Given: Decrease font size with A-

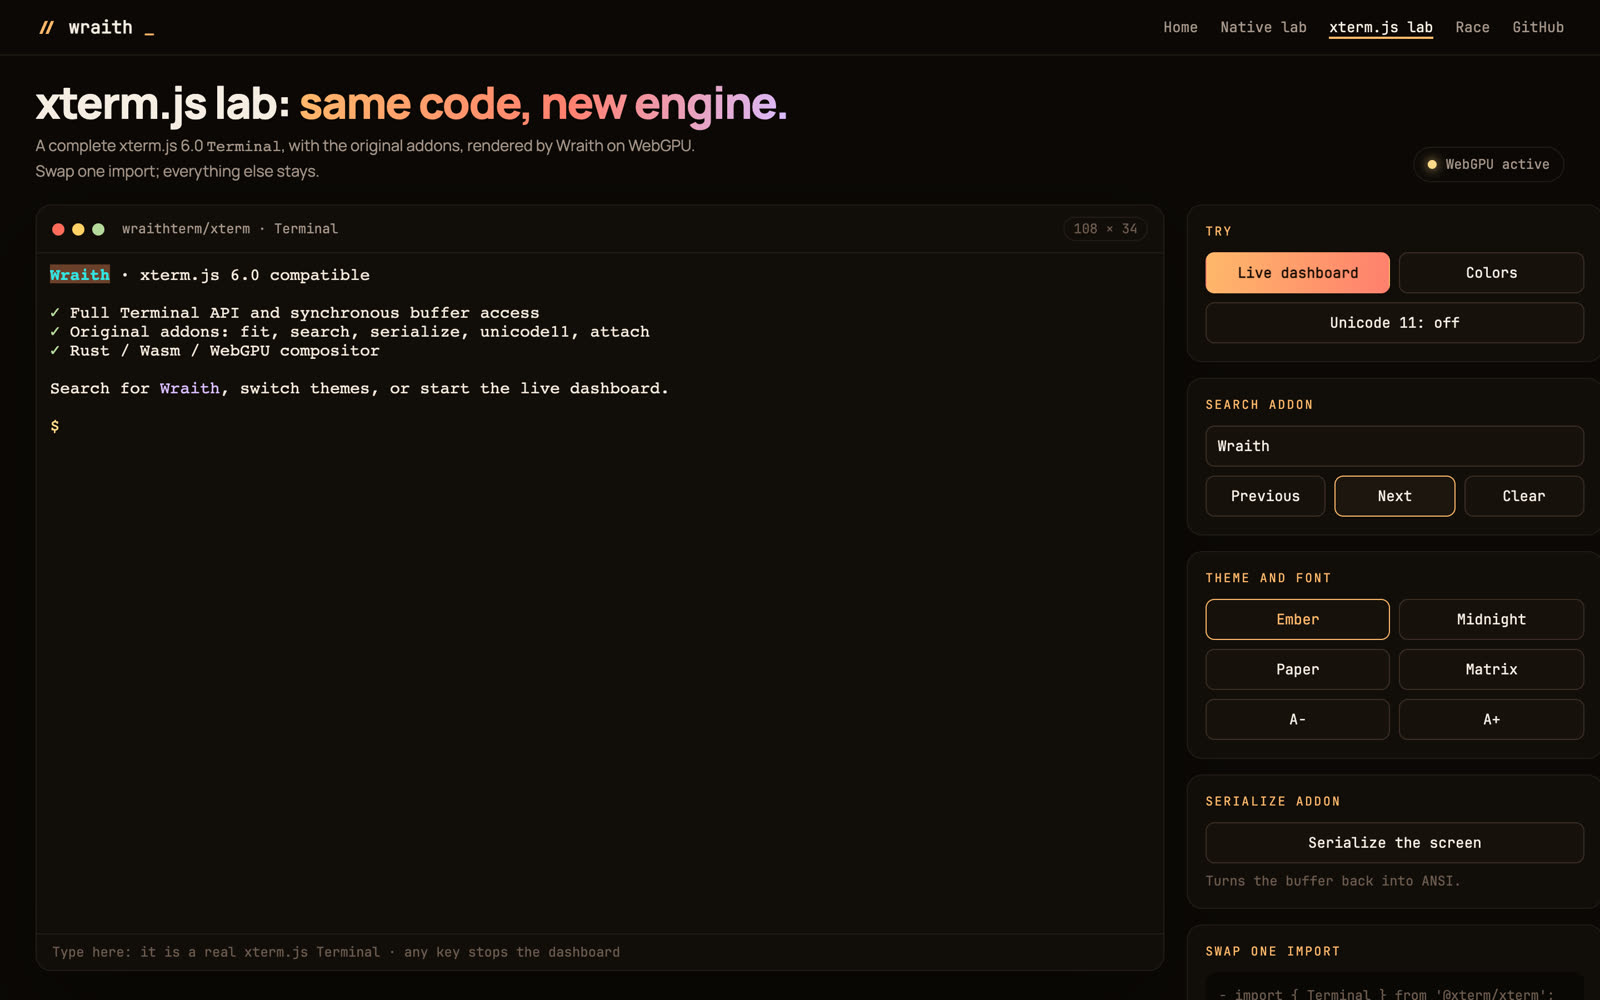Looking at the screenshot, I should click(1297, 720).
